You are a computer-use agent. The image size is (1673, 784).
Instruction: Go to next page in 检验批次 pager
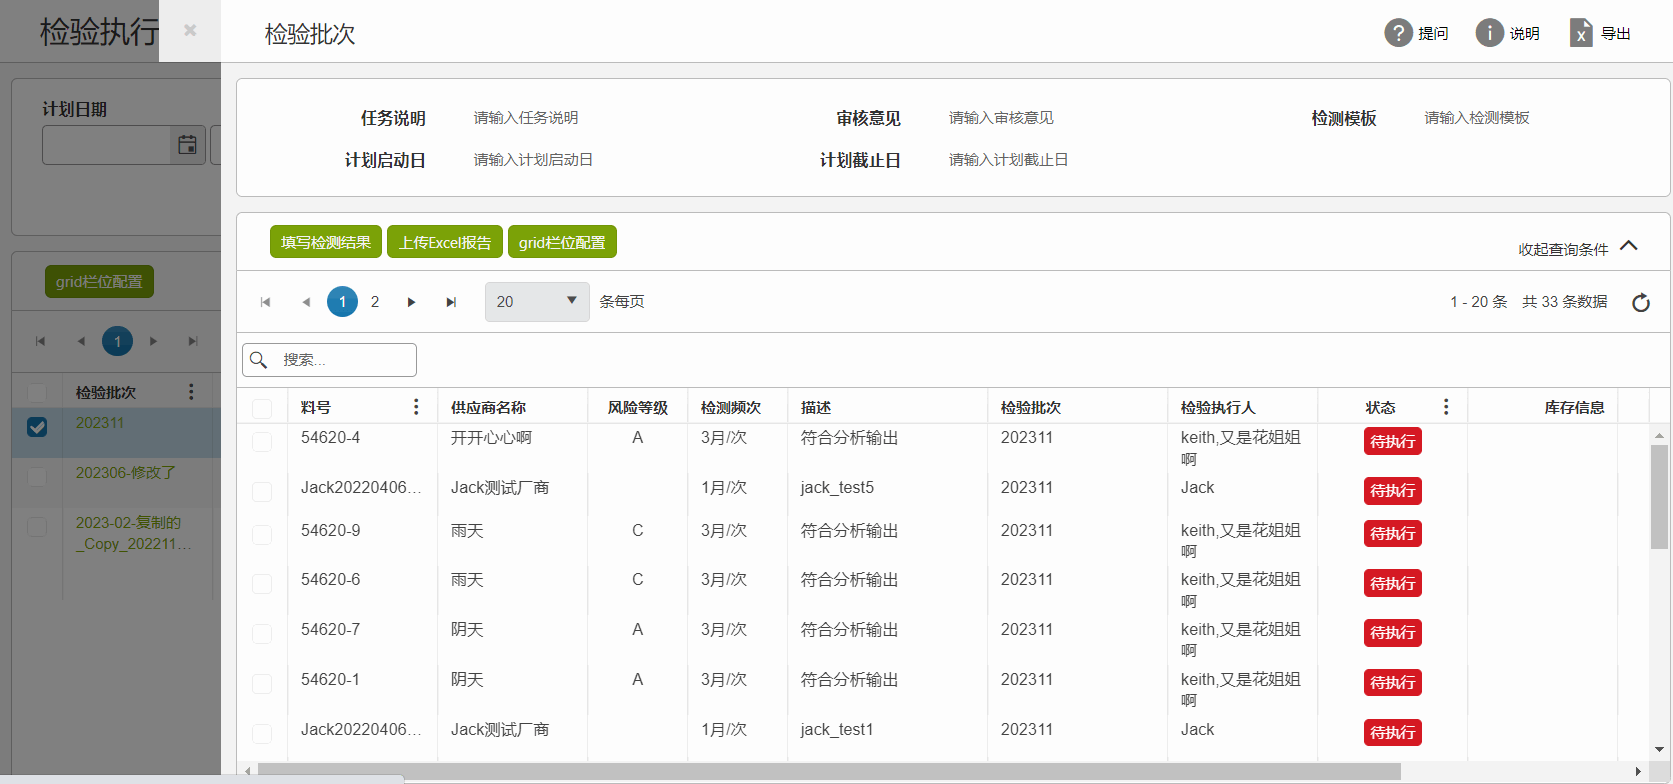pos(411,302)
